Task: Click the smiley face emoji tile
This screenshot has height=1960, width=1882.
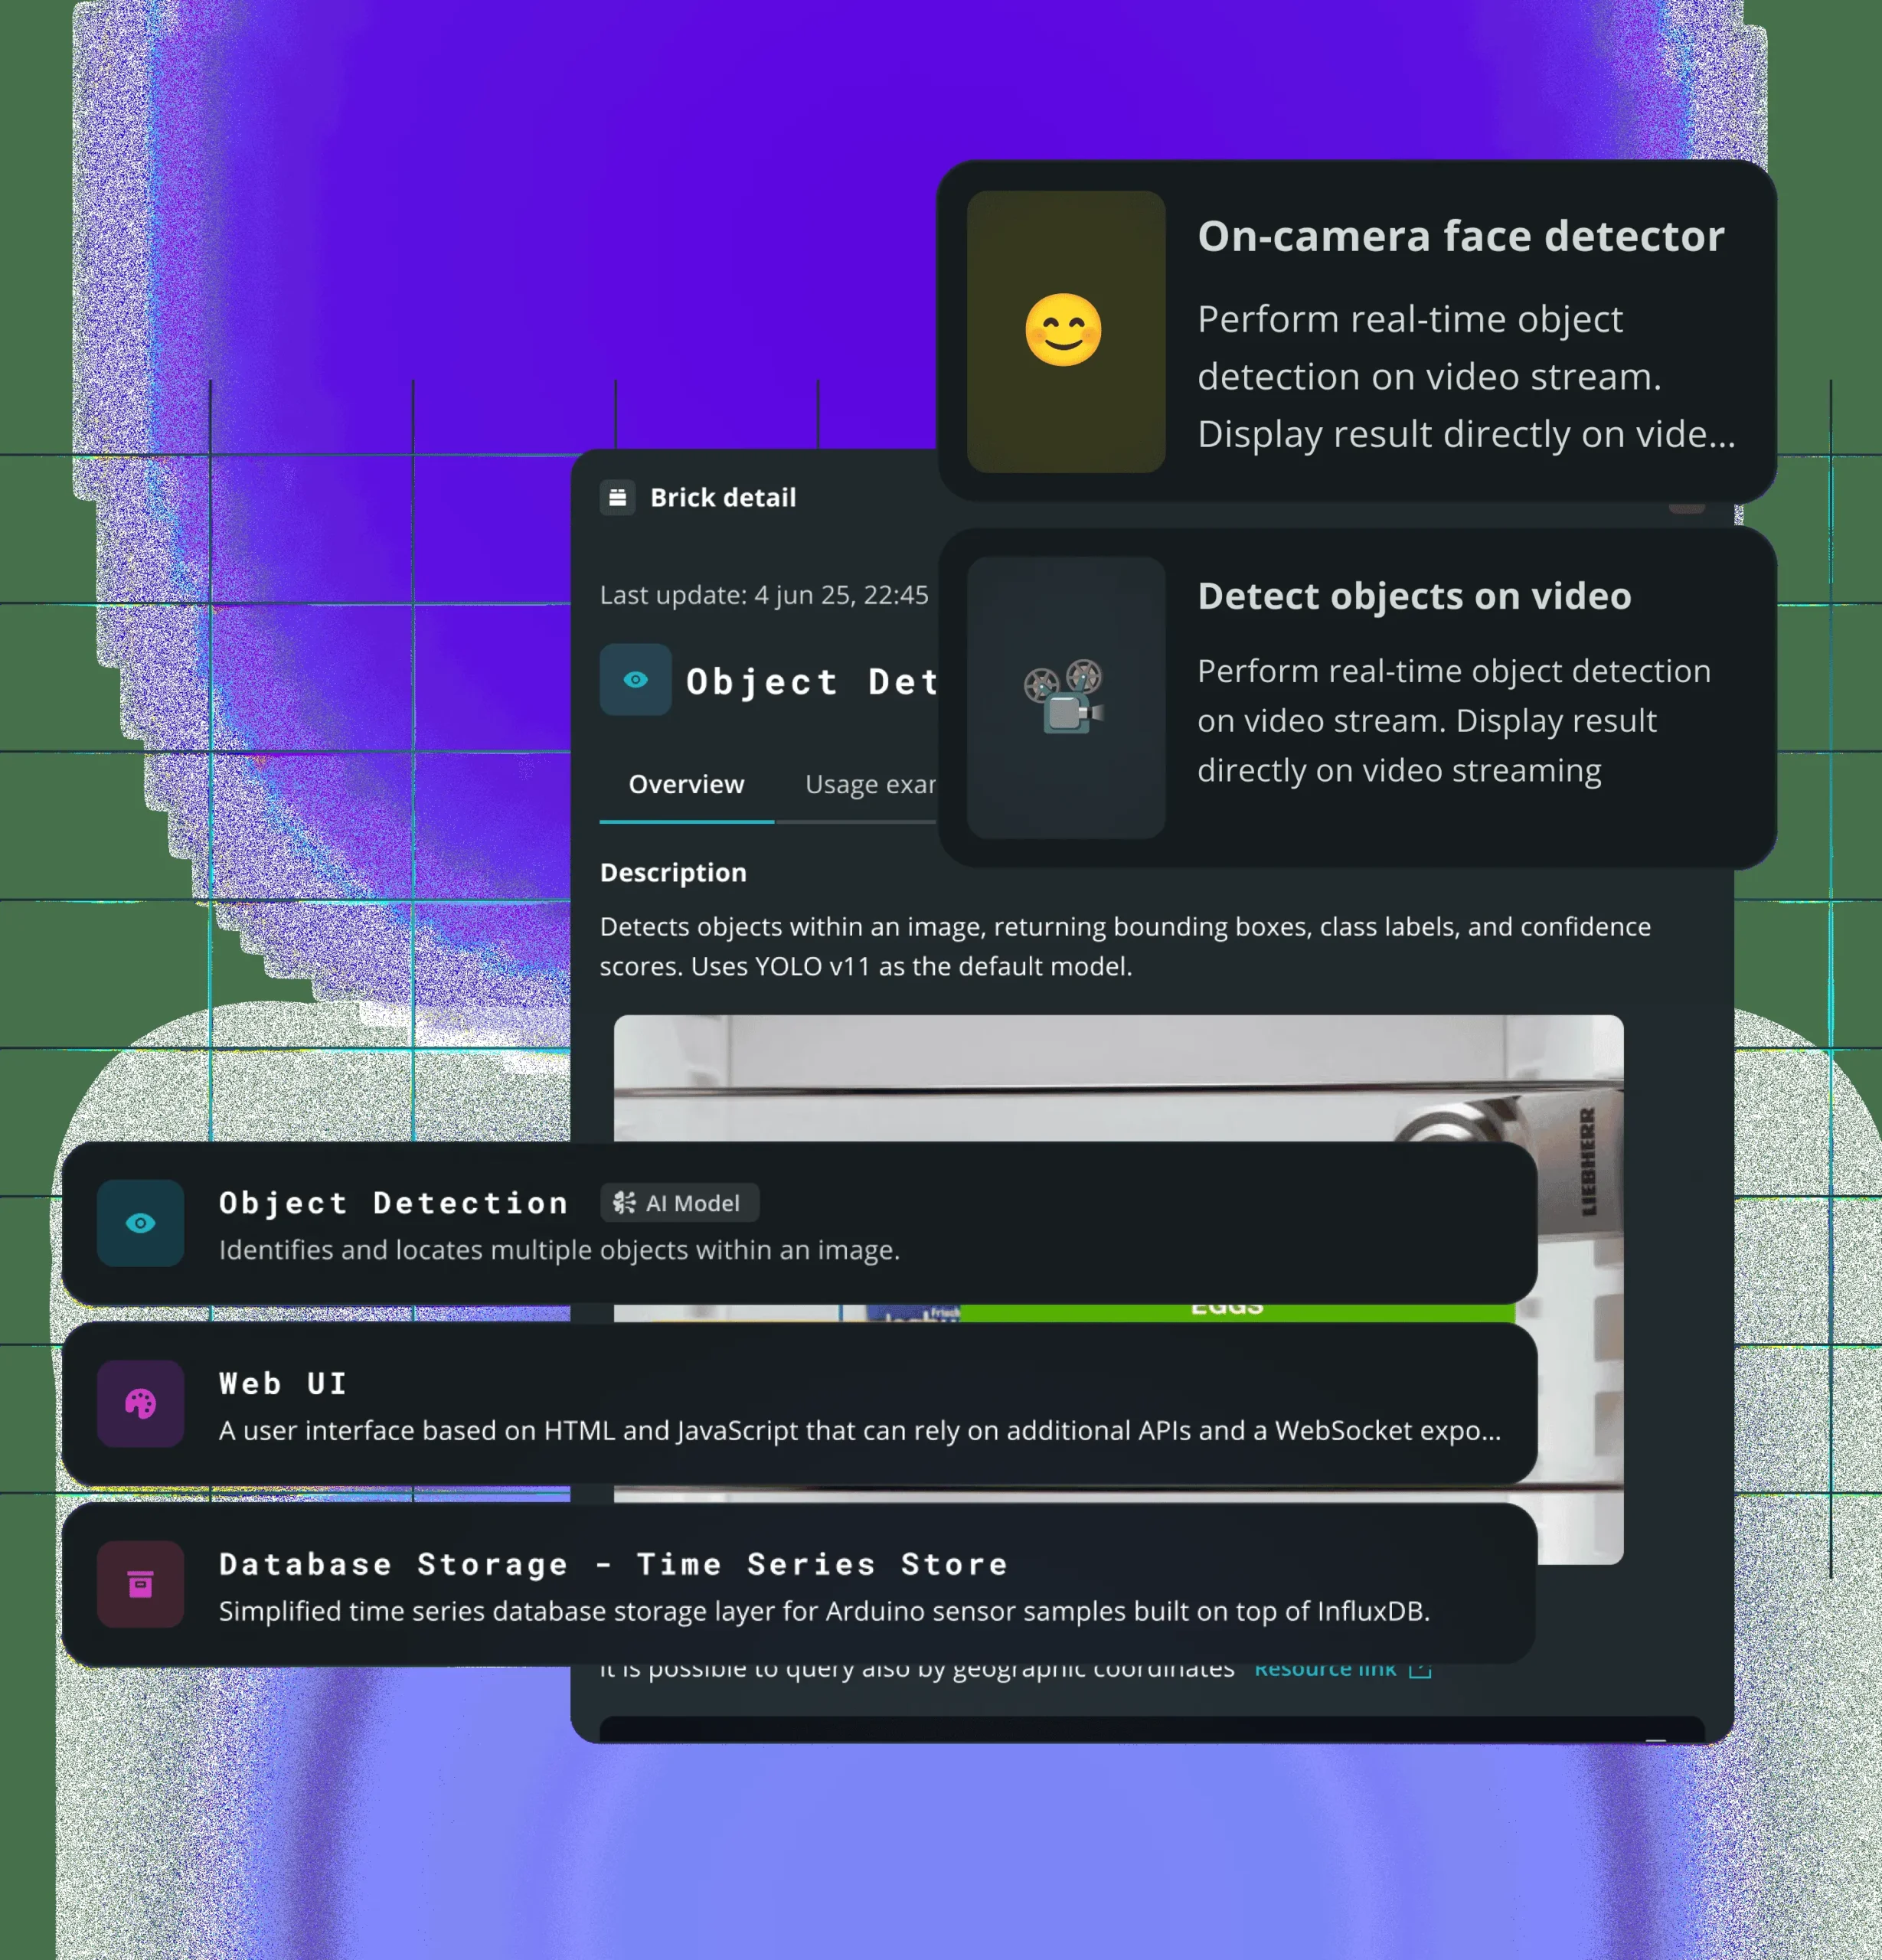Action: 1065,331
